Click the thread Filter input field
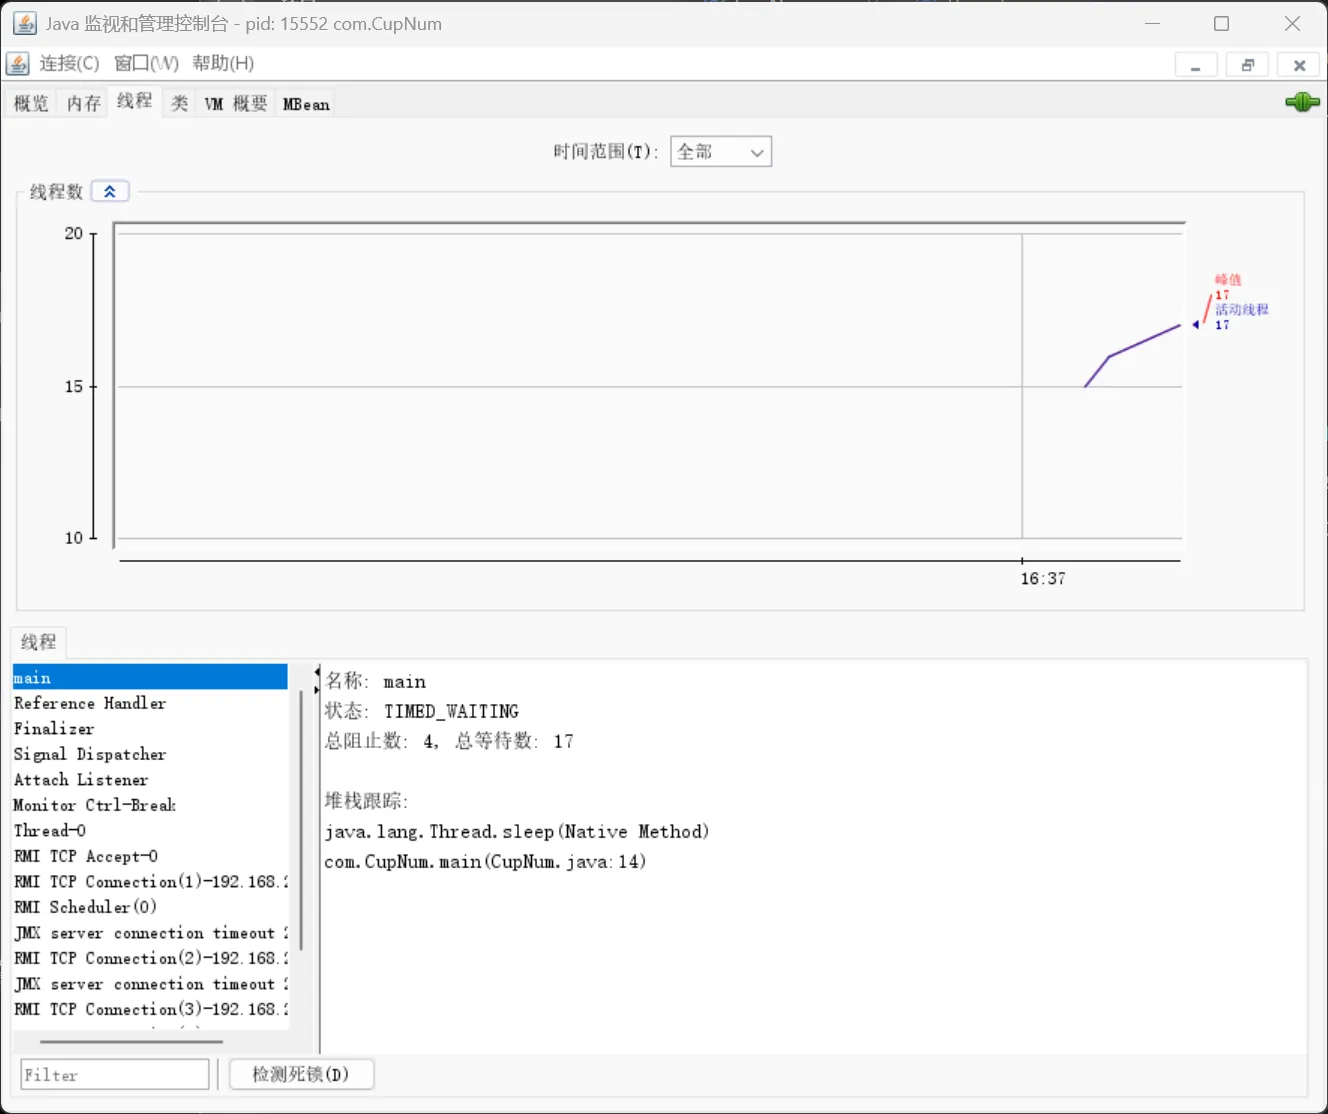This screenshot has width=1328, height=1114. pos(115,1075)
